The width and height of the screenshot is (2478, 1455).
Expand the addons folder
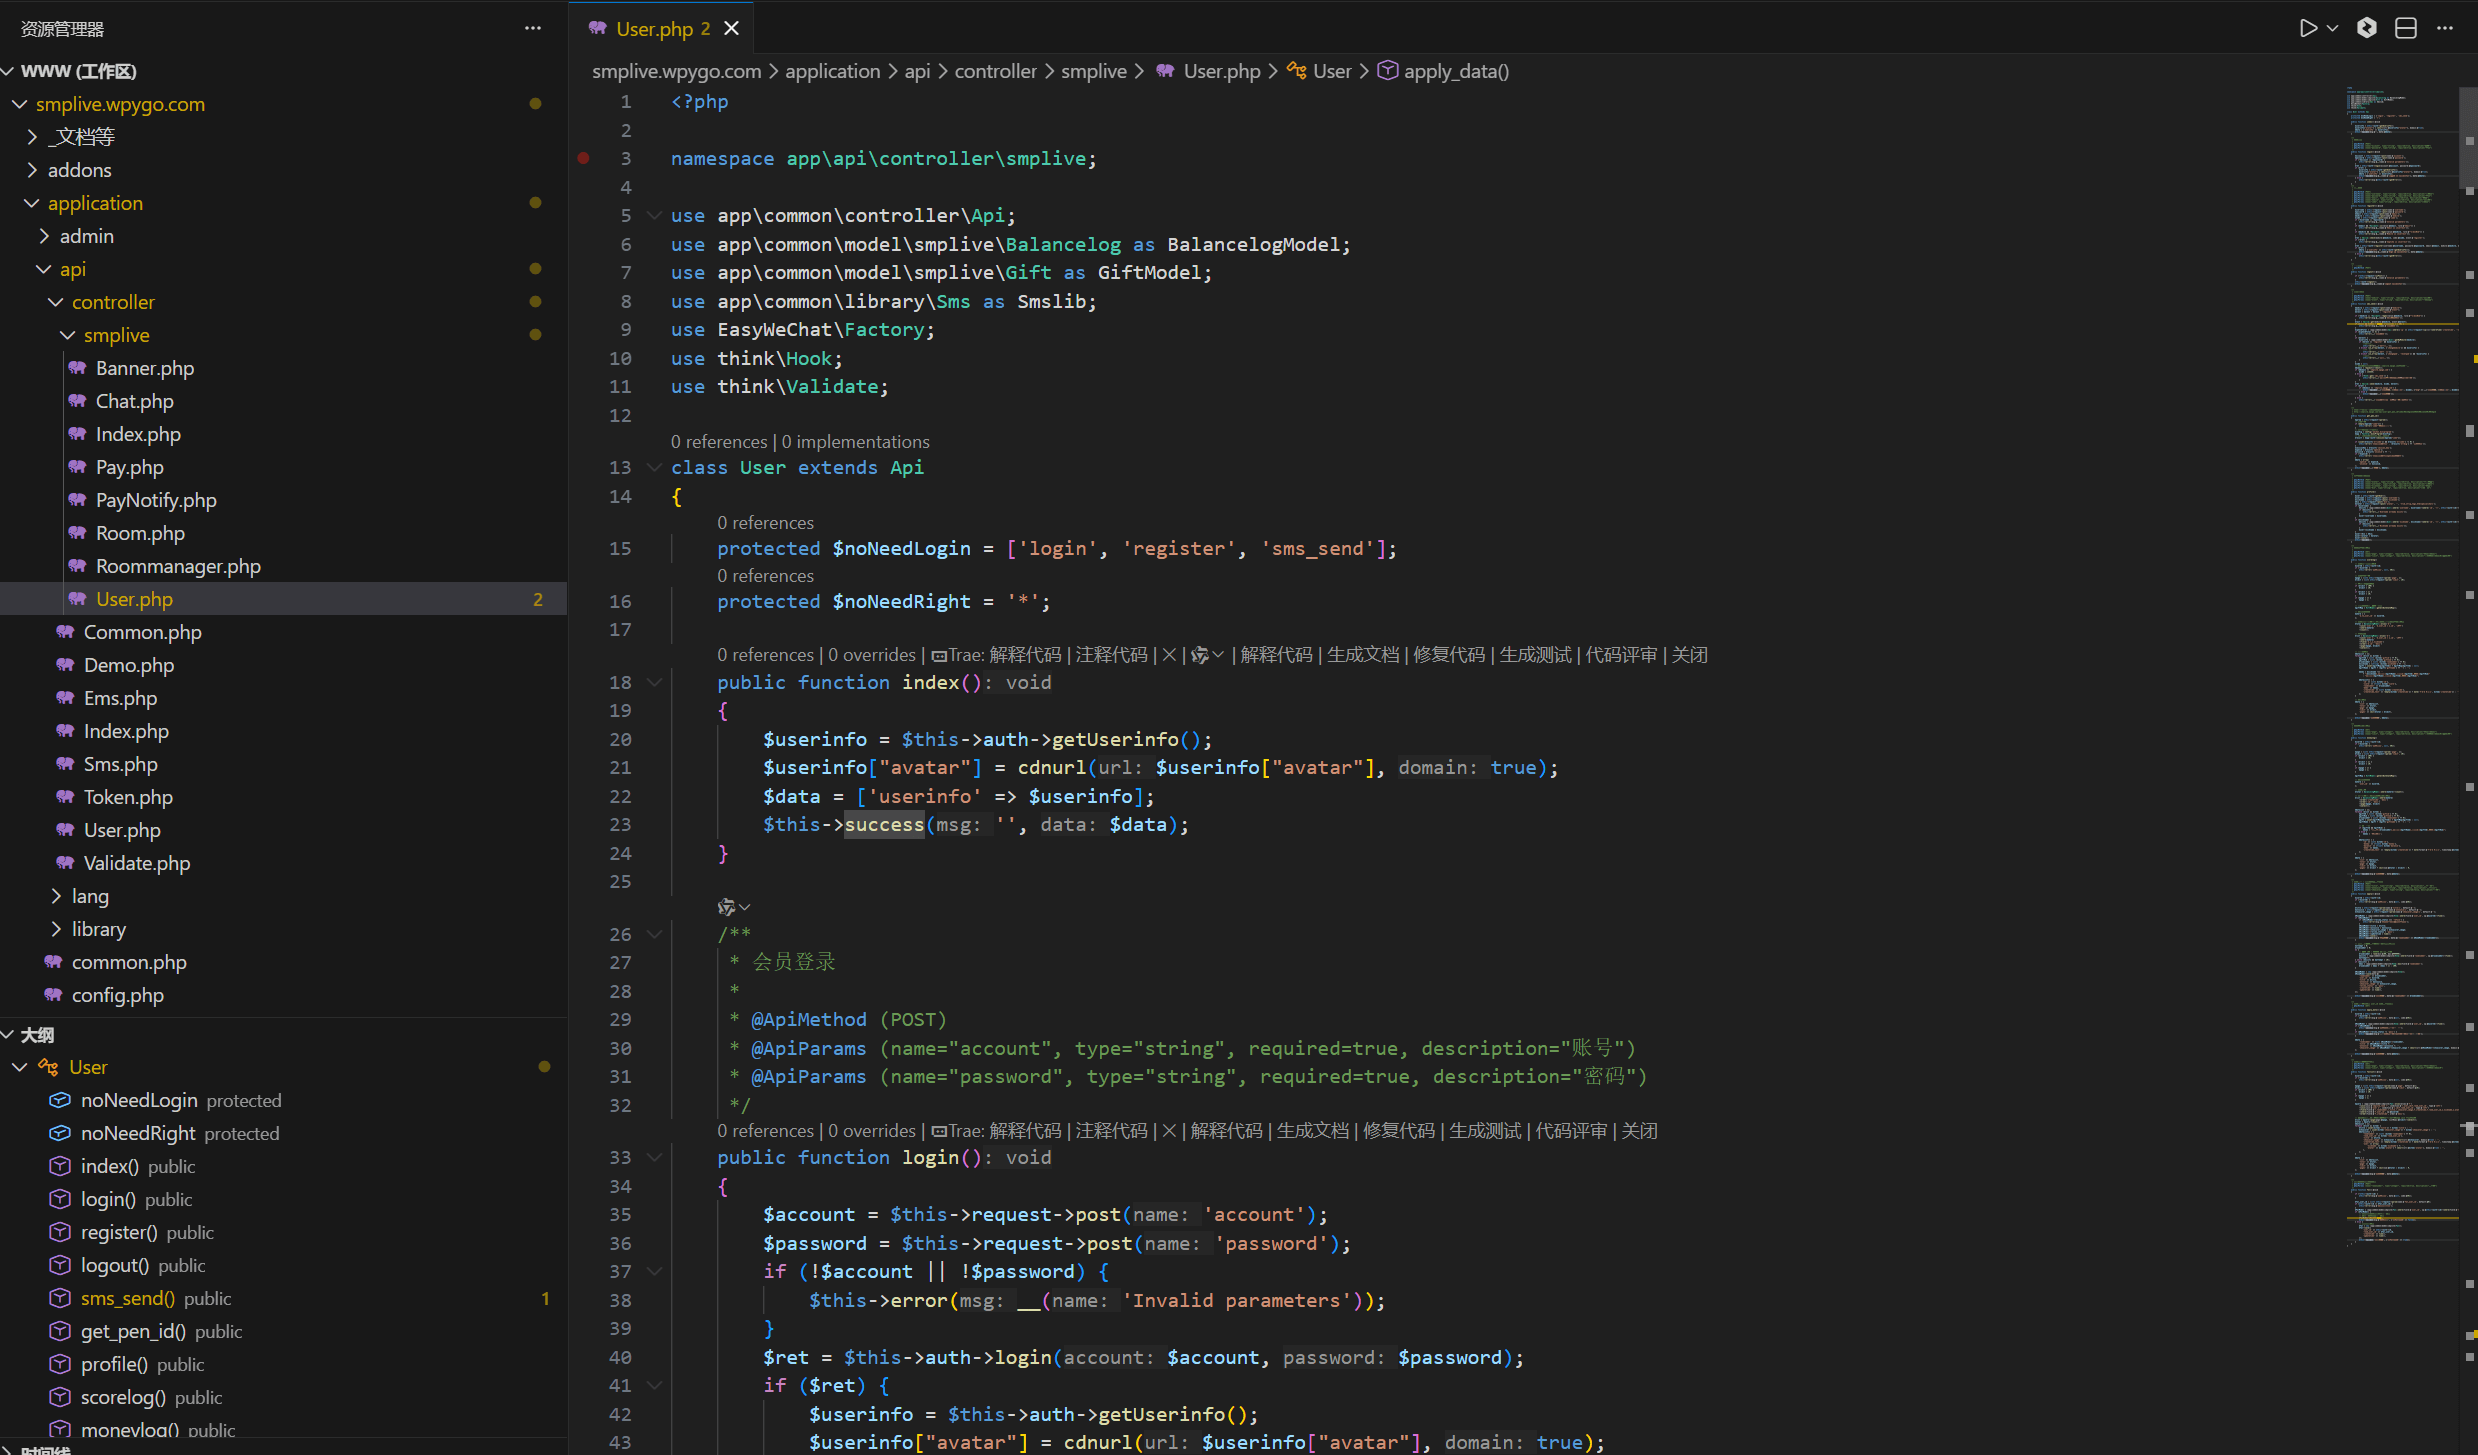(x=79, y=170)
